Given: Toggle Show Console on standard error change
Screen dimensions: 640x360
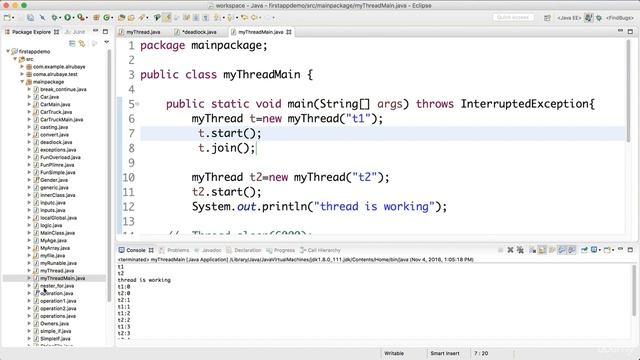Looking at the screenshot, I should [x=571, y=250].
